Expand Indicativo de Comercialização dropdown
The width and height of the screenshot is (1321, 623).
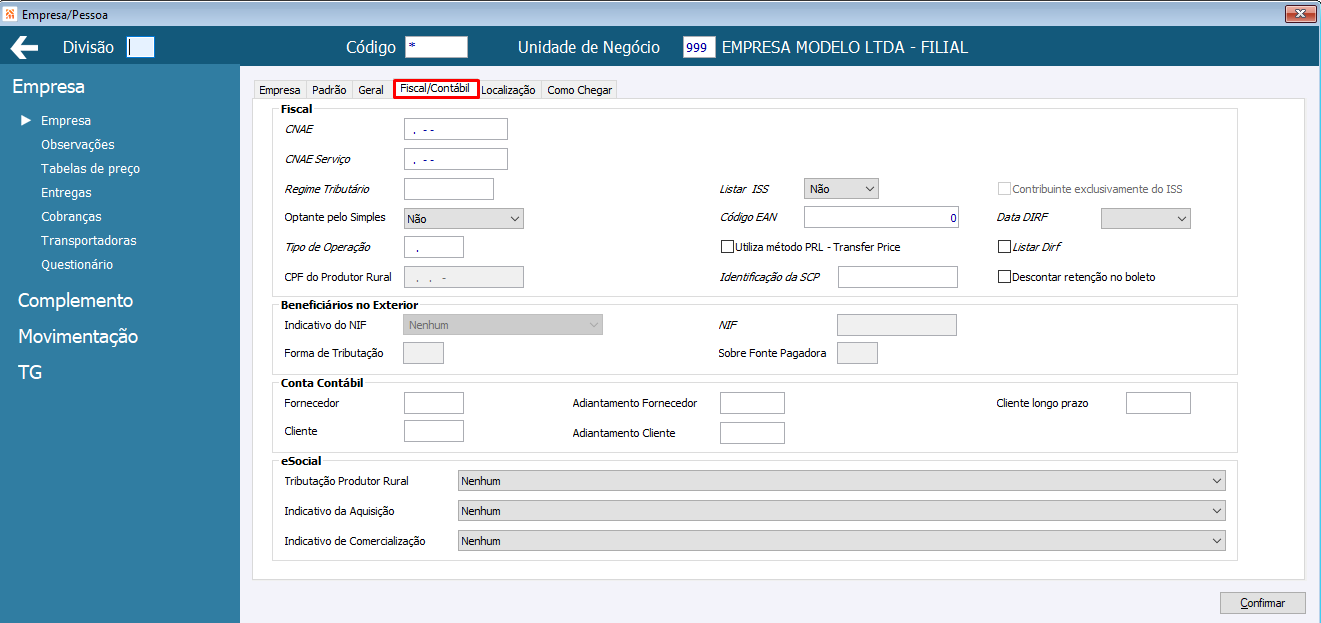tap(841, 541)
